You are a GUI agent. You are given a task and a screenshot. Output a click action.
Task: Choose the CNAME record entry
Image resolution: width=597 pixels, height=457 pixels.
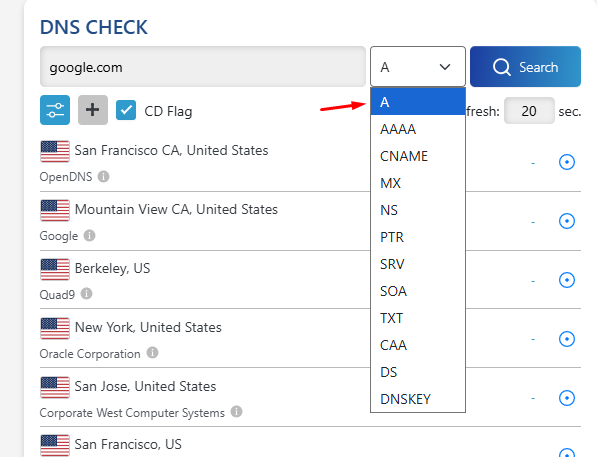418,156
